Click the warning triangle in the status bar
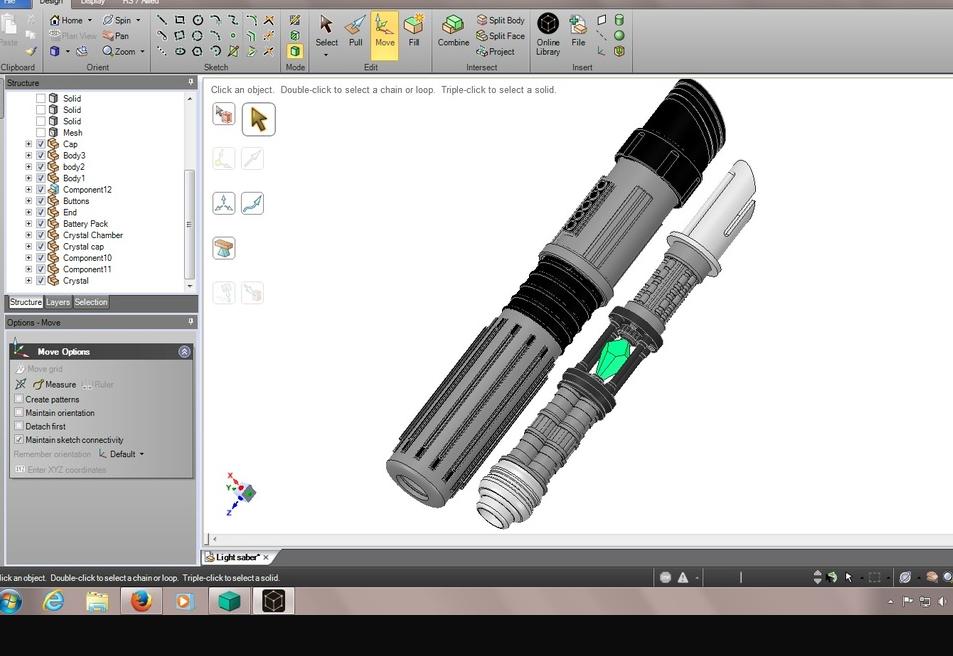Viewport: 953px width, 656px height. pyautogui.click(x=683, y=578)
